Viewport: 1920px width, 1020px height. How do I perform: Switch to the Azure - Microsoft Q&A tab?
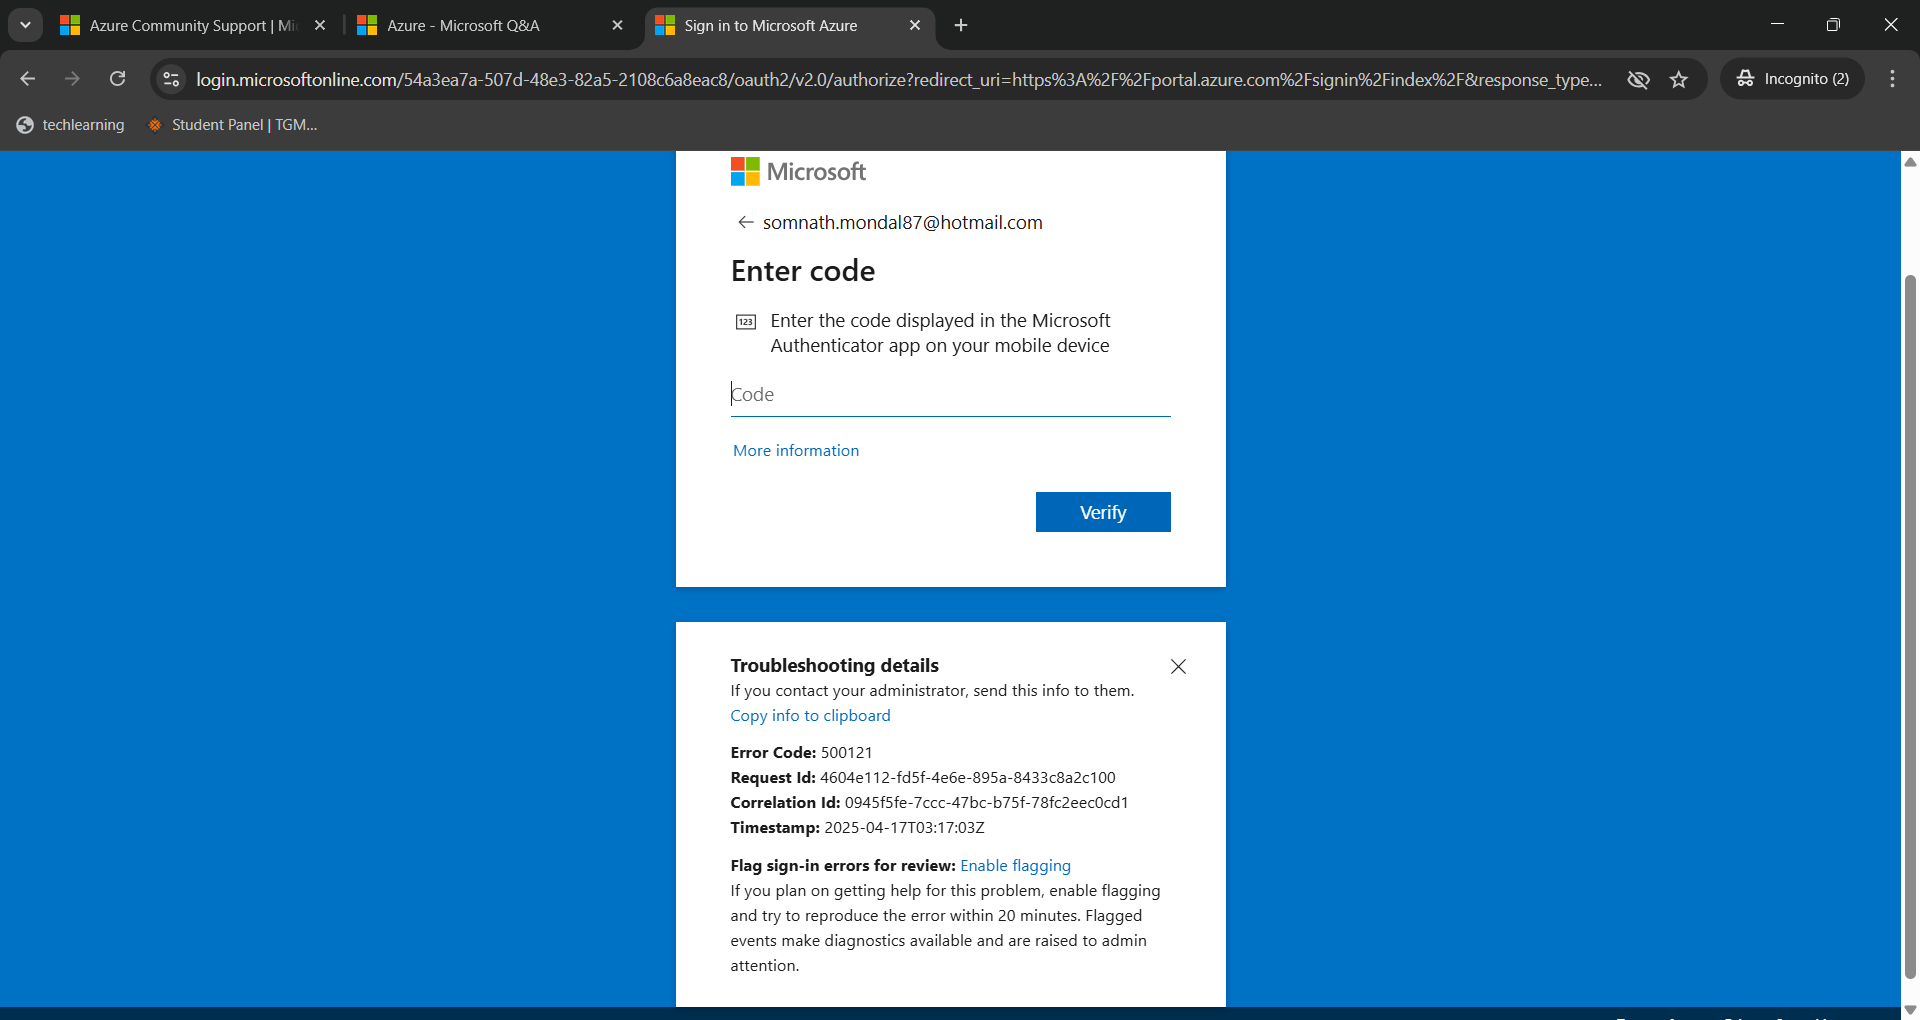(x=463, y=25)
